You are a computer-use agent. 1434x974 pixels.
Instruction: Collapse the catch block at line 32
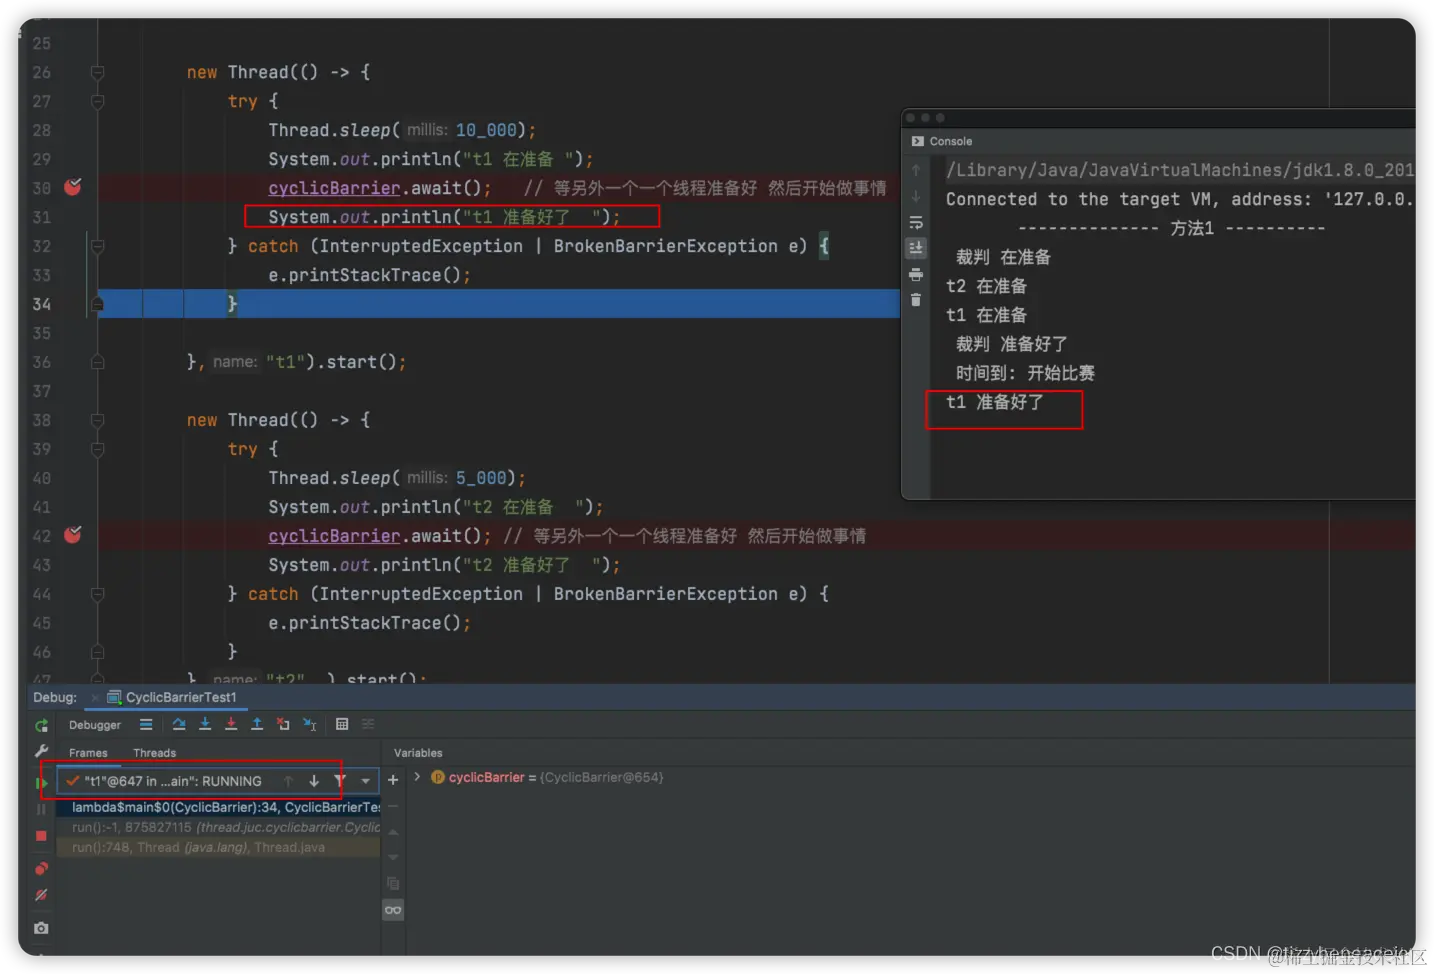click(x=97, y=246)
